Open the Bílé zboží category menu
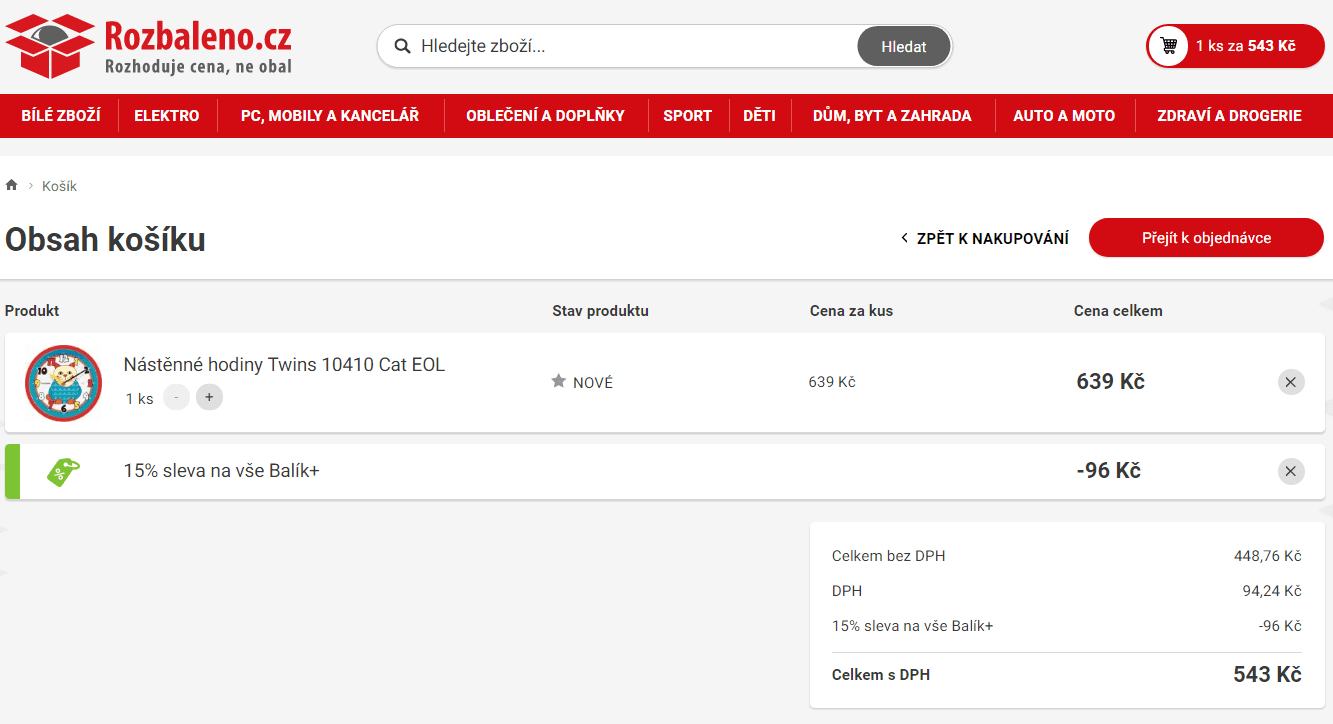This screenshot has width=1333, height=724. pyautogui.click(x=61, y=116)
